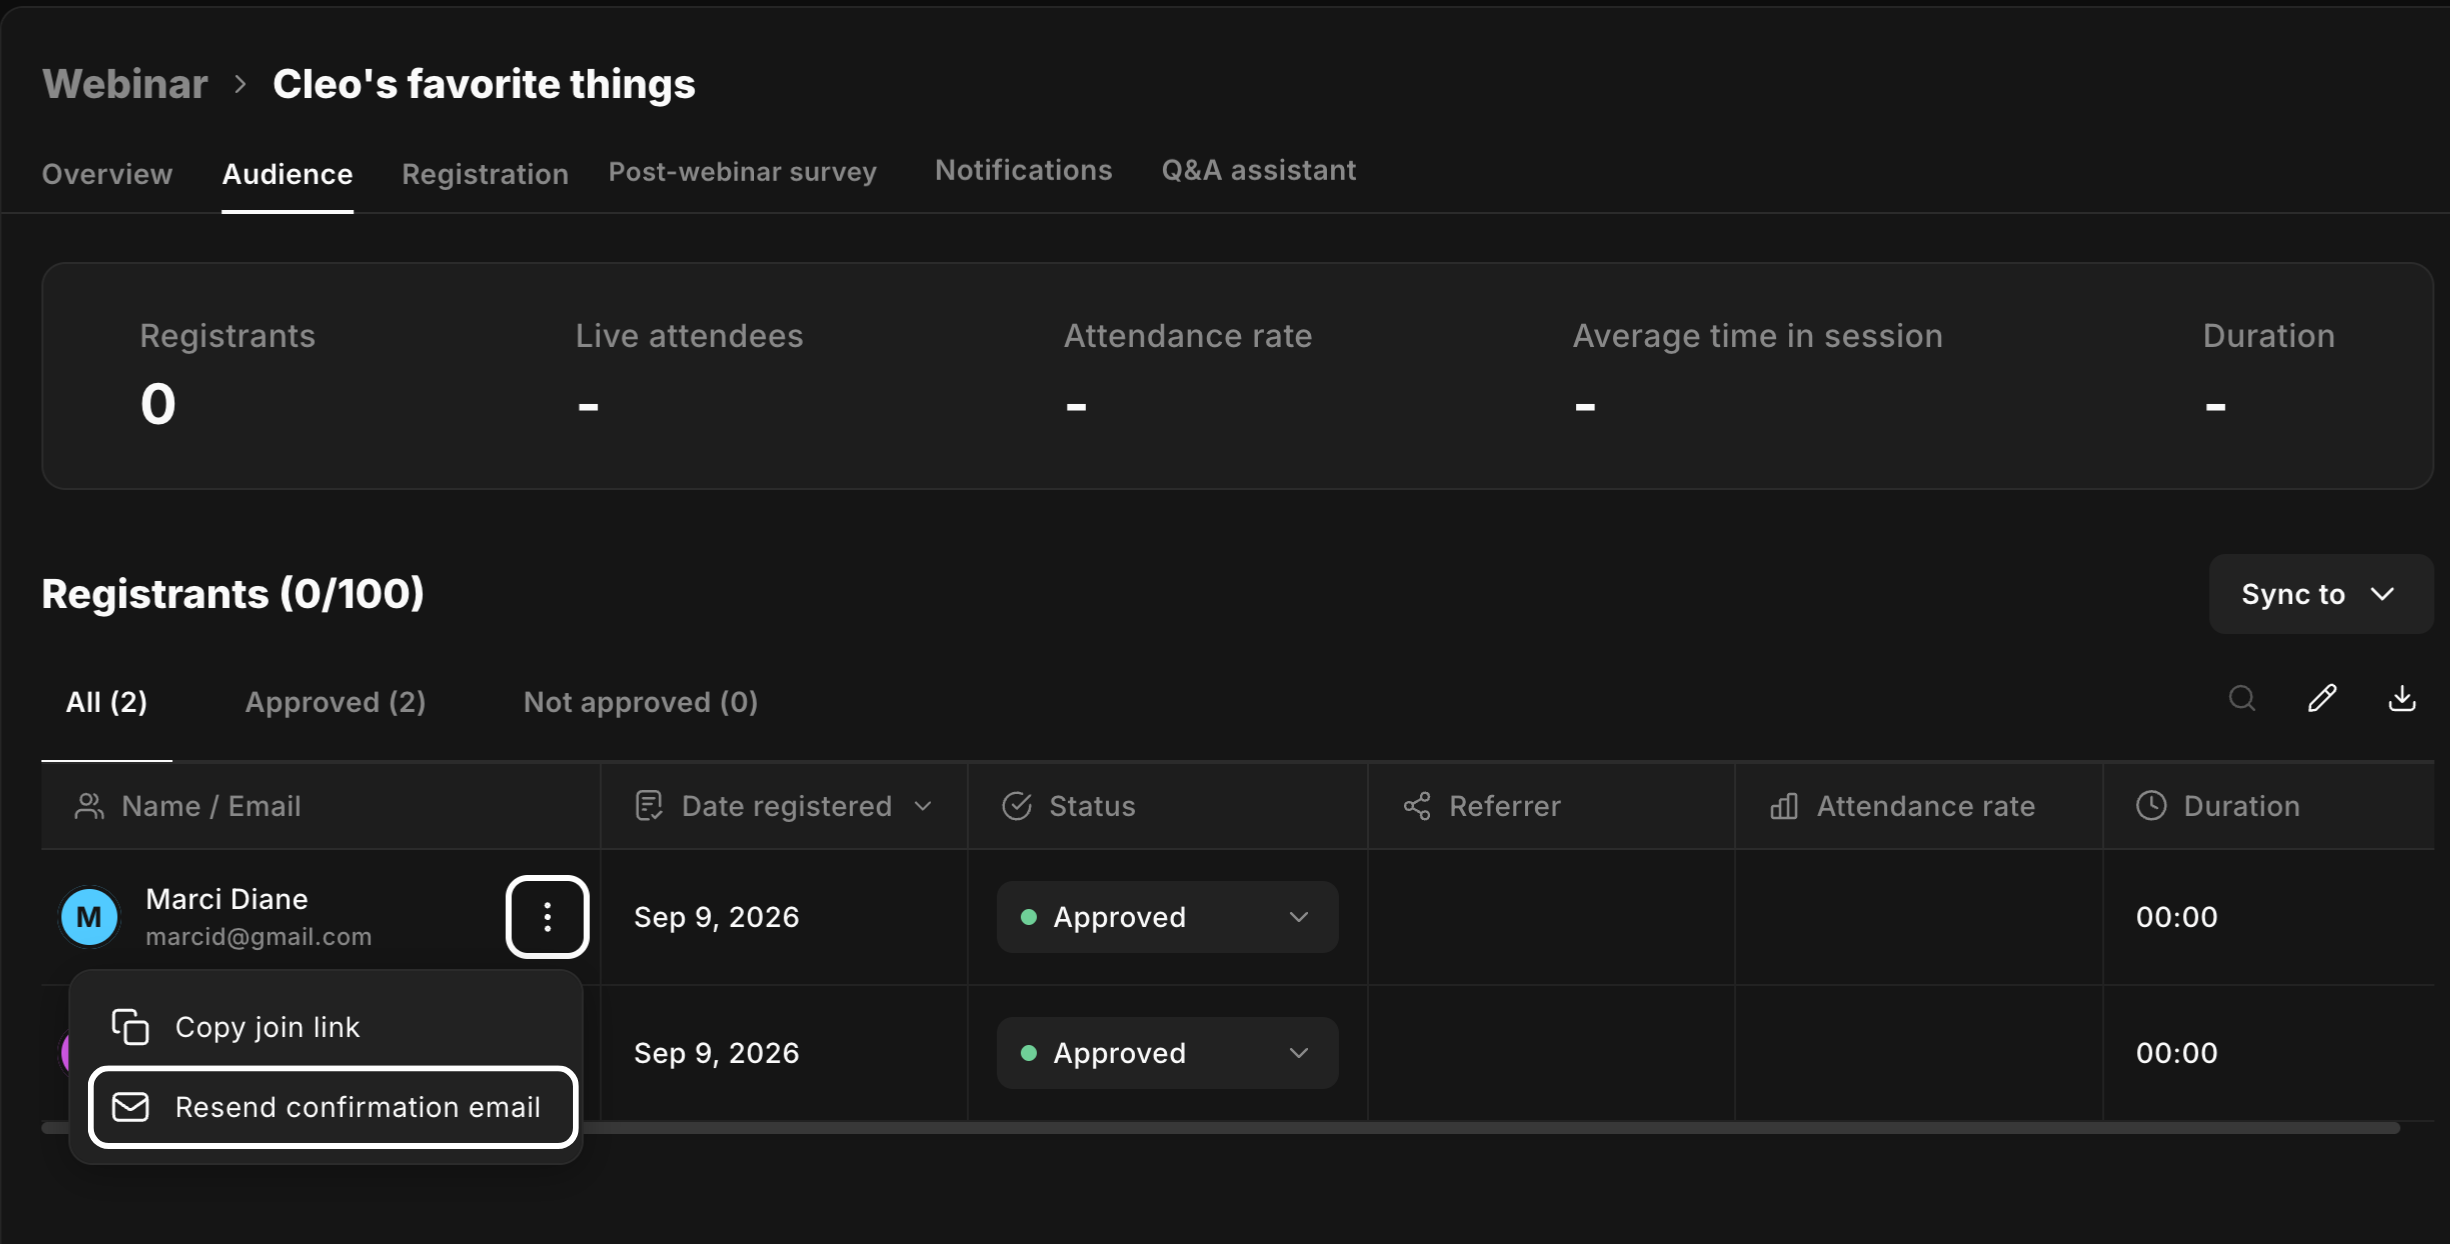Click the Cleo's favorite things title
Screen dimensions: 2450x1244
pos(484,84)
